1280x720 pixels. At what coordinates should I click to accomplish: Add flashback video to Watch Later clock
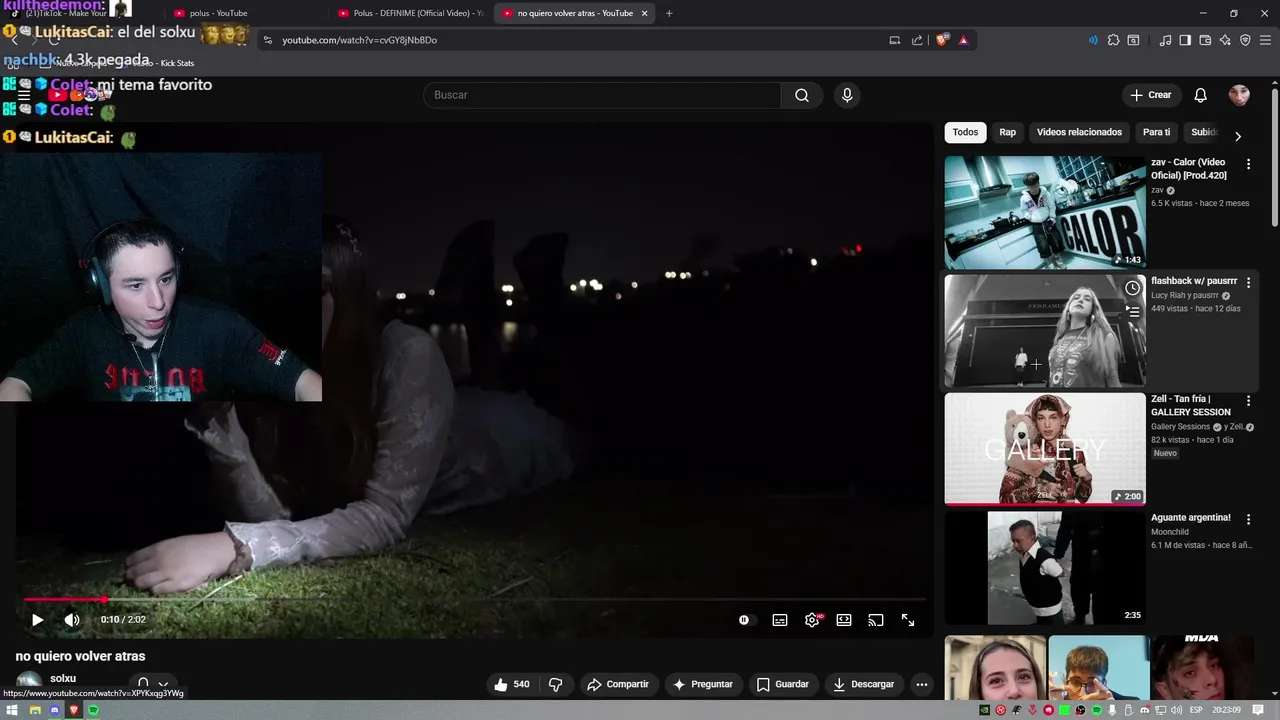click(x=1132, y=288)
